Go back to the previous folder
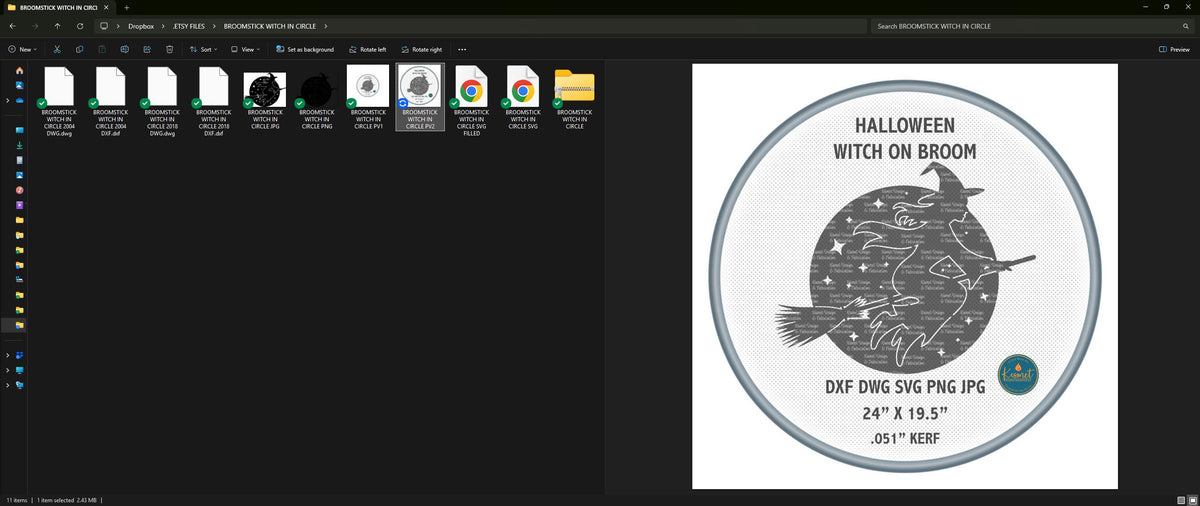1200x506 pixels. [12, 26]
